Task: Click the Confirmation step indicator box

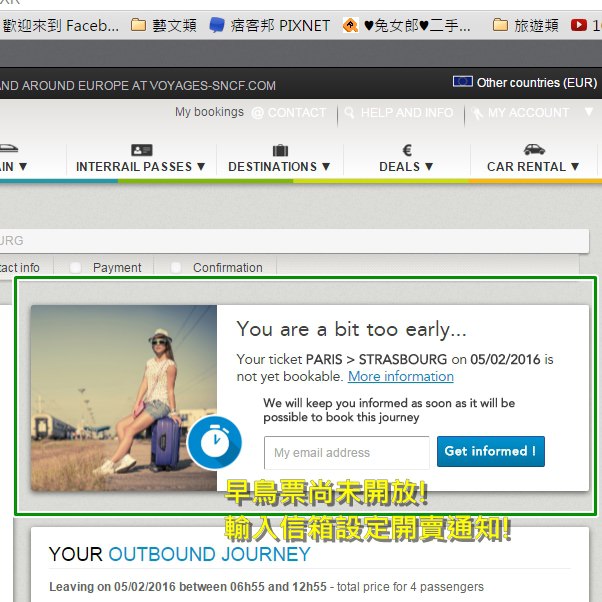Action: (175, 267)
